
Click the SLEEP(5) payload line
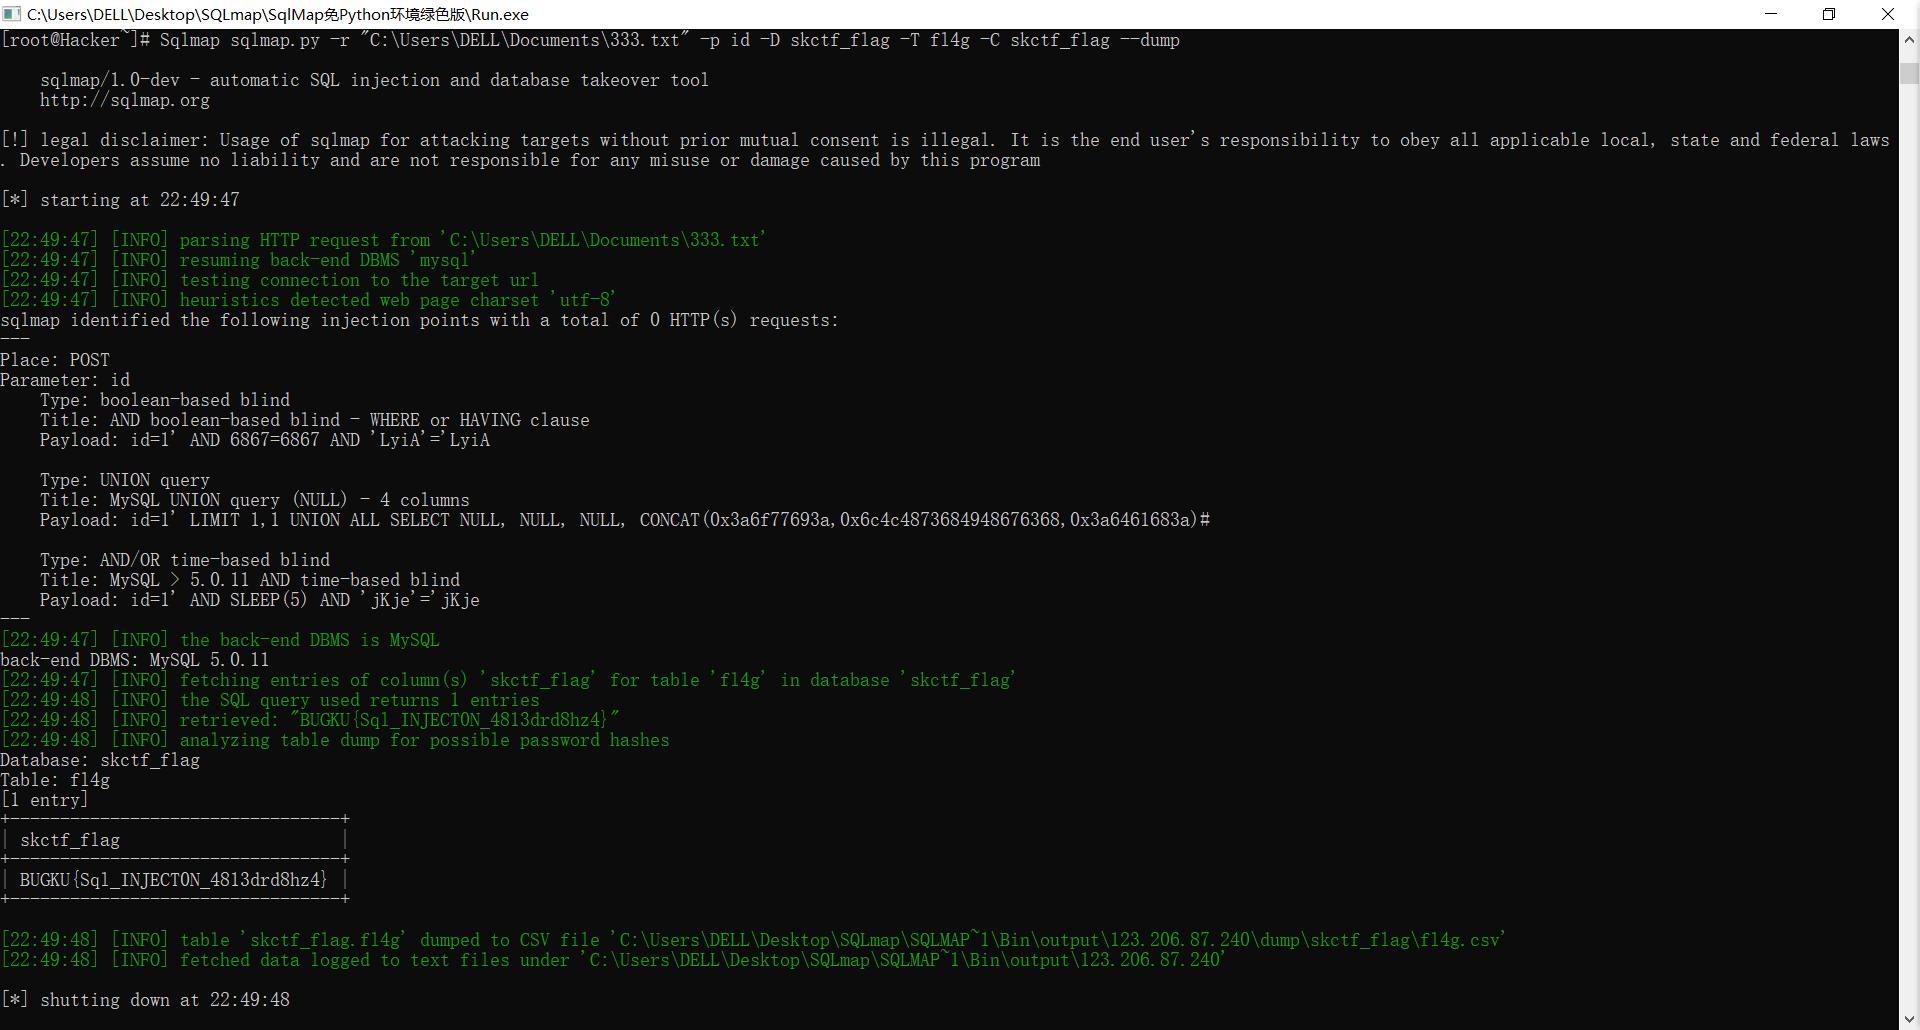tap(260, 600)
